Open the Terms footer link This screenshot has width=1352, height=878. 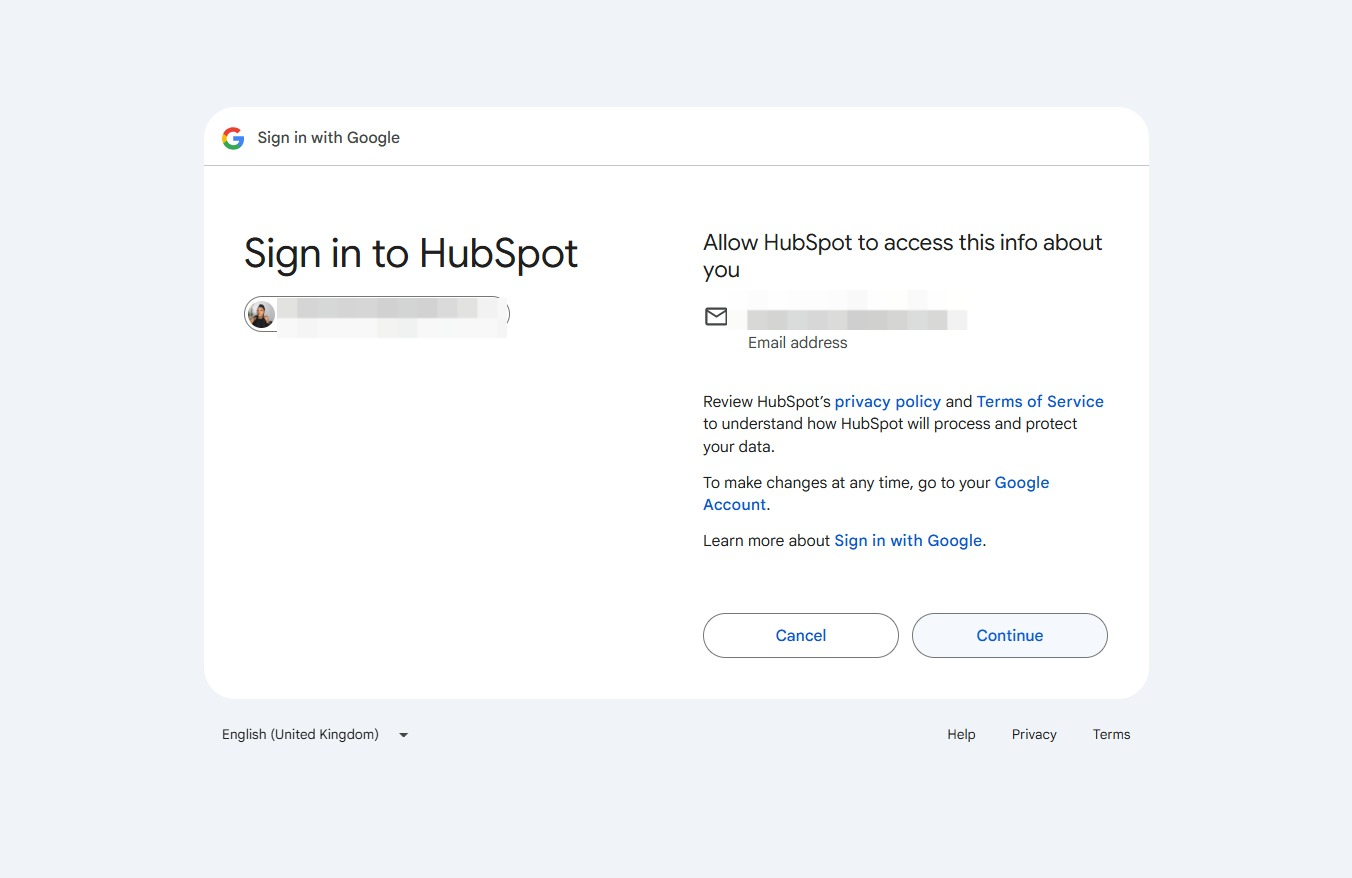point(1111,735)
